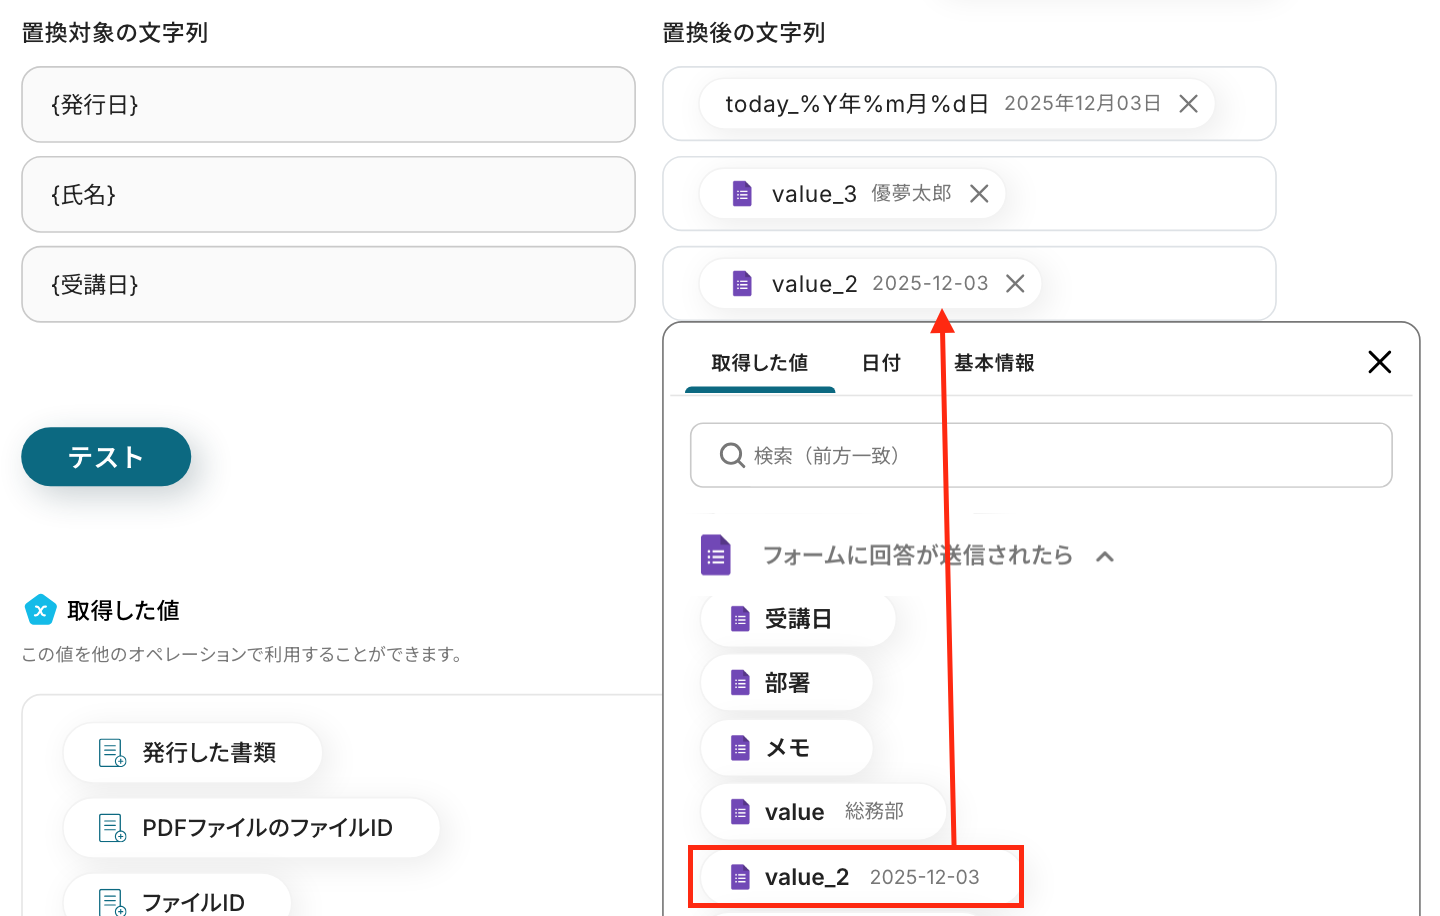This screenshot has width=1440, height=916.
Task: Switch to the 日付 tab
Action: click(x=881, y=363)
